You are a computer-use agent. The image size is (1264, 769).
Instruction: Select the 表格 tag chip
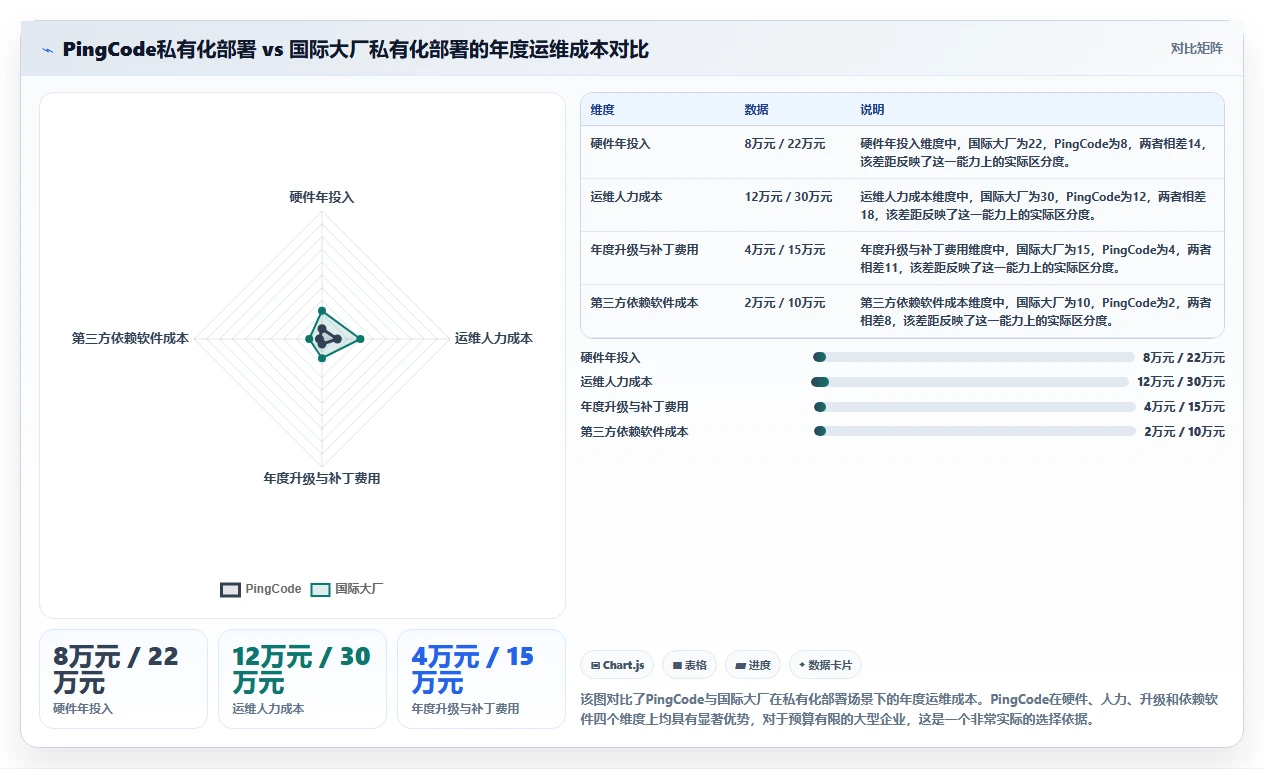690,665
